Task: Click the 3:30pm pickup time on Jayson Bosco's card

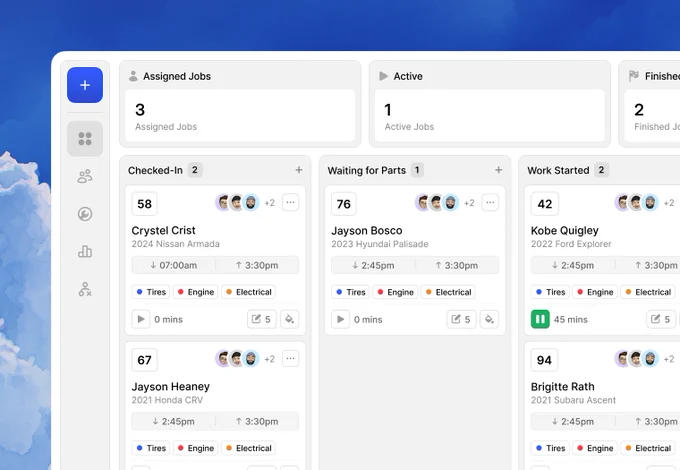Action: pos(457,265)
